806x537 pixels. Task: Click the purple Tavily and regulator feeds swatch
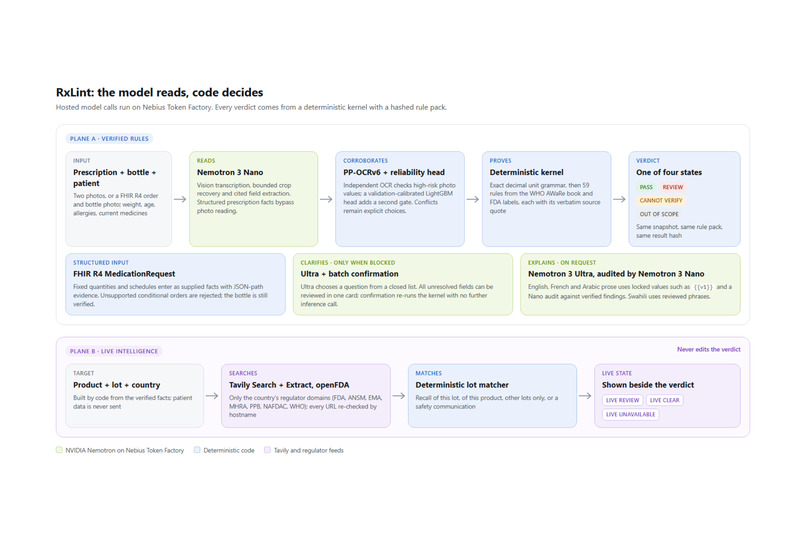[267, 450]
